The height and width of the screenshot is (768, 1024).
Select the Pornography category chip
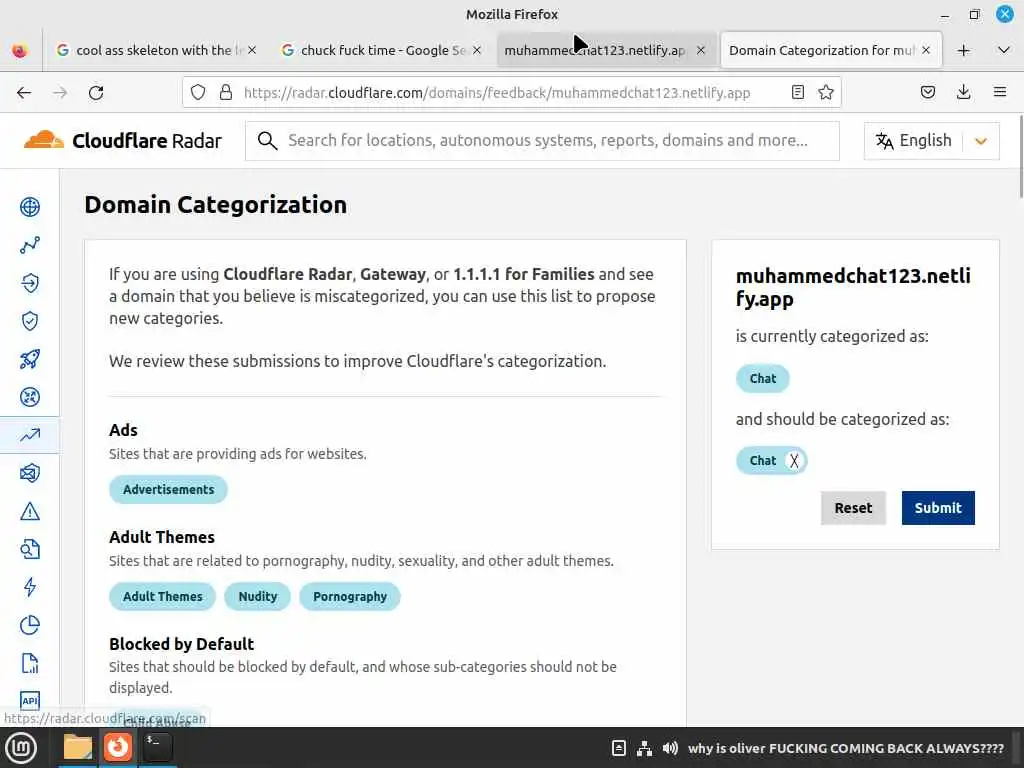pyautogui.click(x=349, y=597)
